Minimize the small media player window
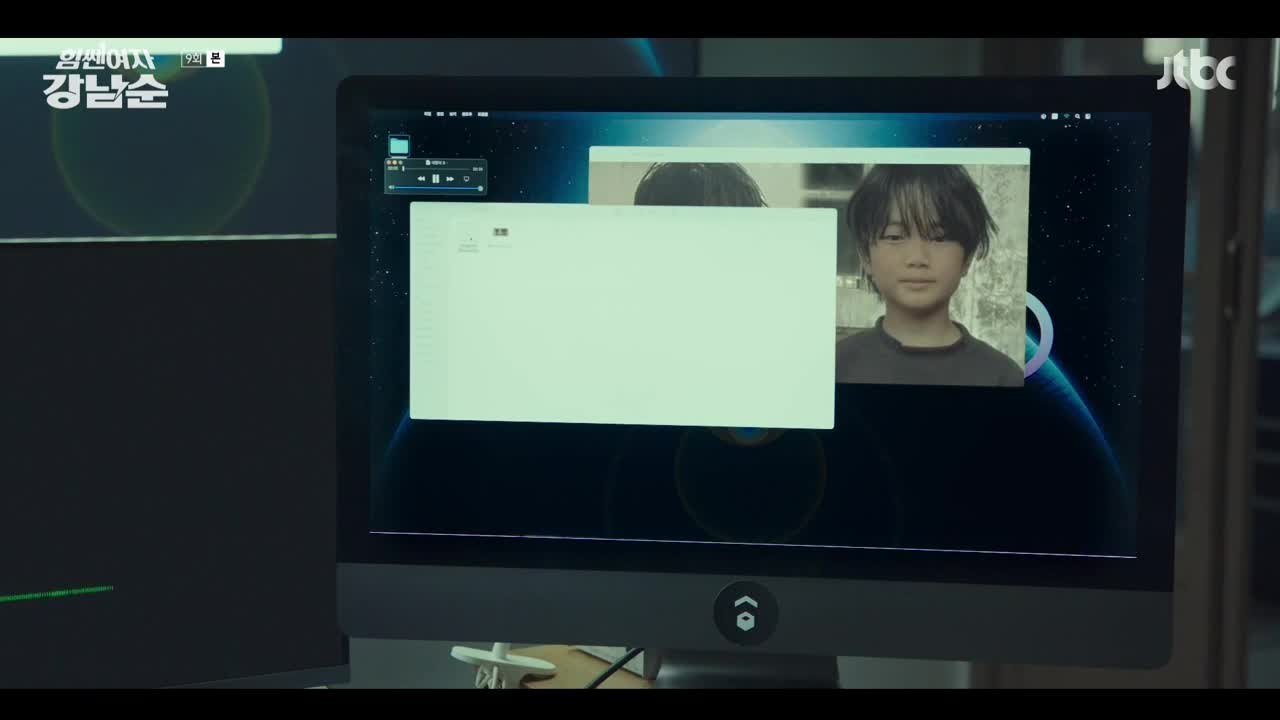This screenshot has width=1280, height=720. (x=395, y=162)
